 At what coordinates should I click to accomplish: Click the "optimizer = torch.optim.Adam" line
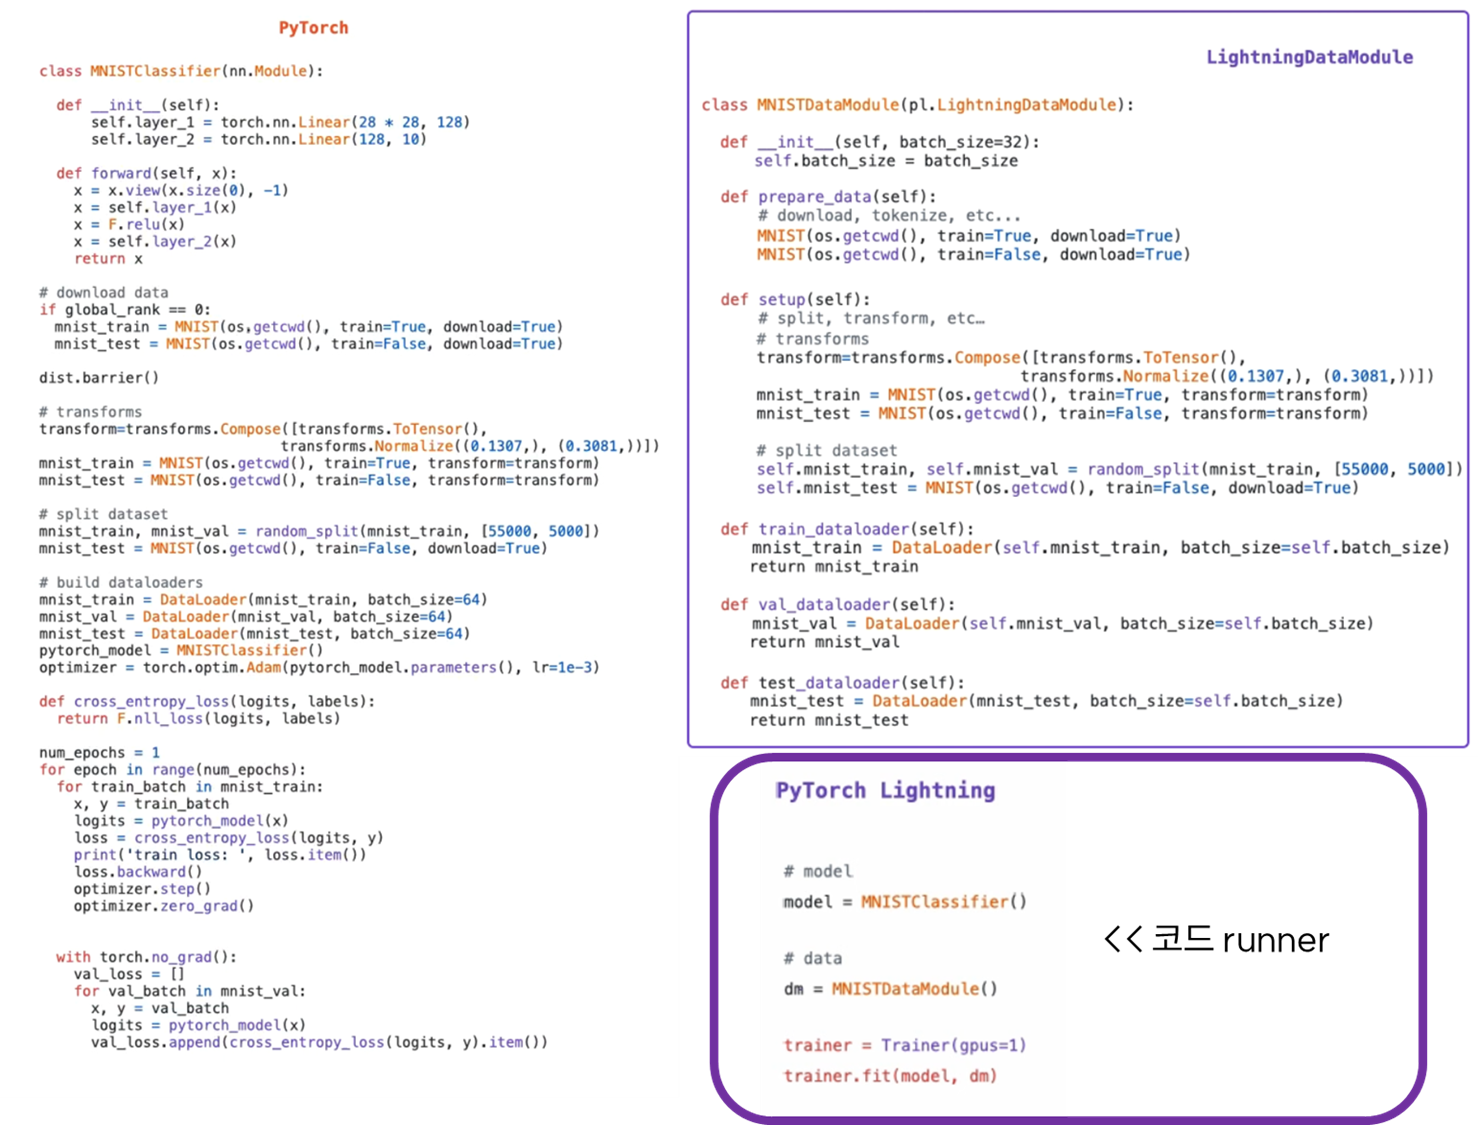[319, 667]
